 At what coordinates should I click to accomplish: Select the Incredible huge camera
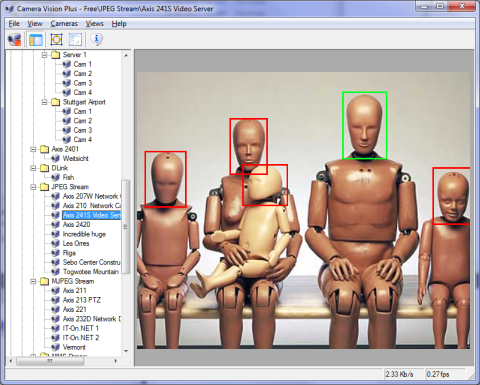(84, 234)
